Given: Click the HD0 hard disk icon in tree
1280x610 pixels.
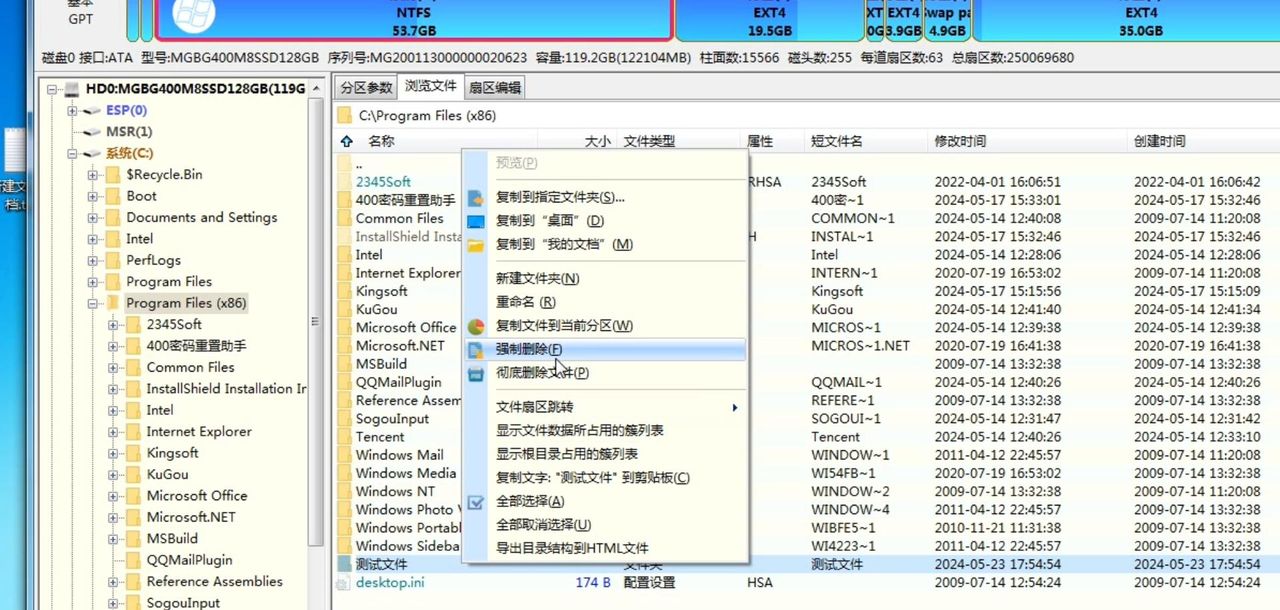Looking at the screenshot, I should [x=72, y=89].
